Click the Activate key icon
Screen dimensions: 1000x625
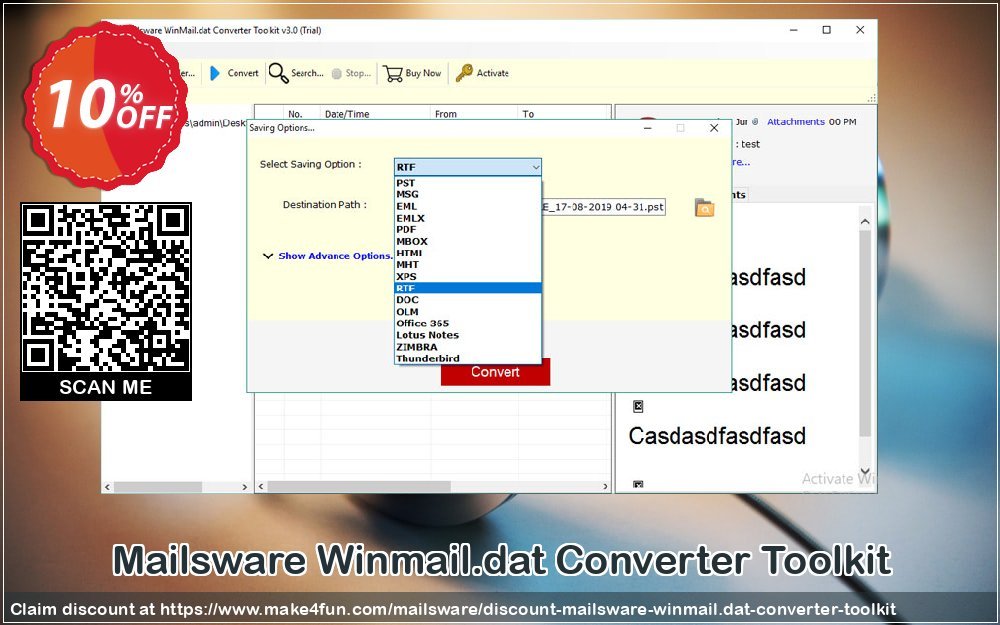pyautogui.click(x=464, y=73)
